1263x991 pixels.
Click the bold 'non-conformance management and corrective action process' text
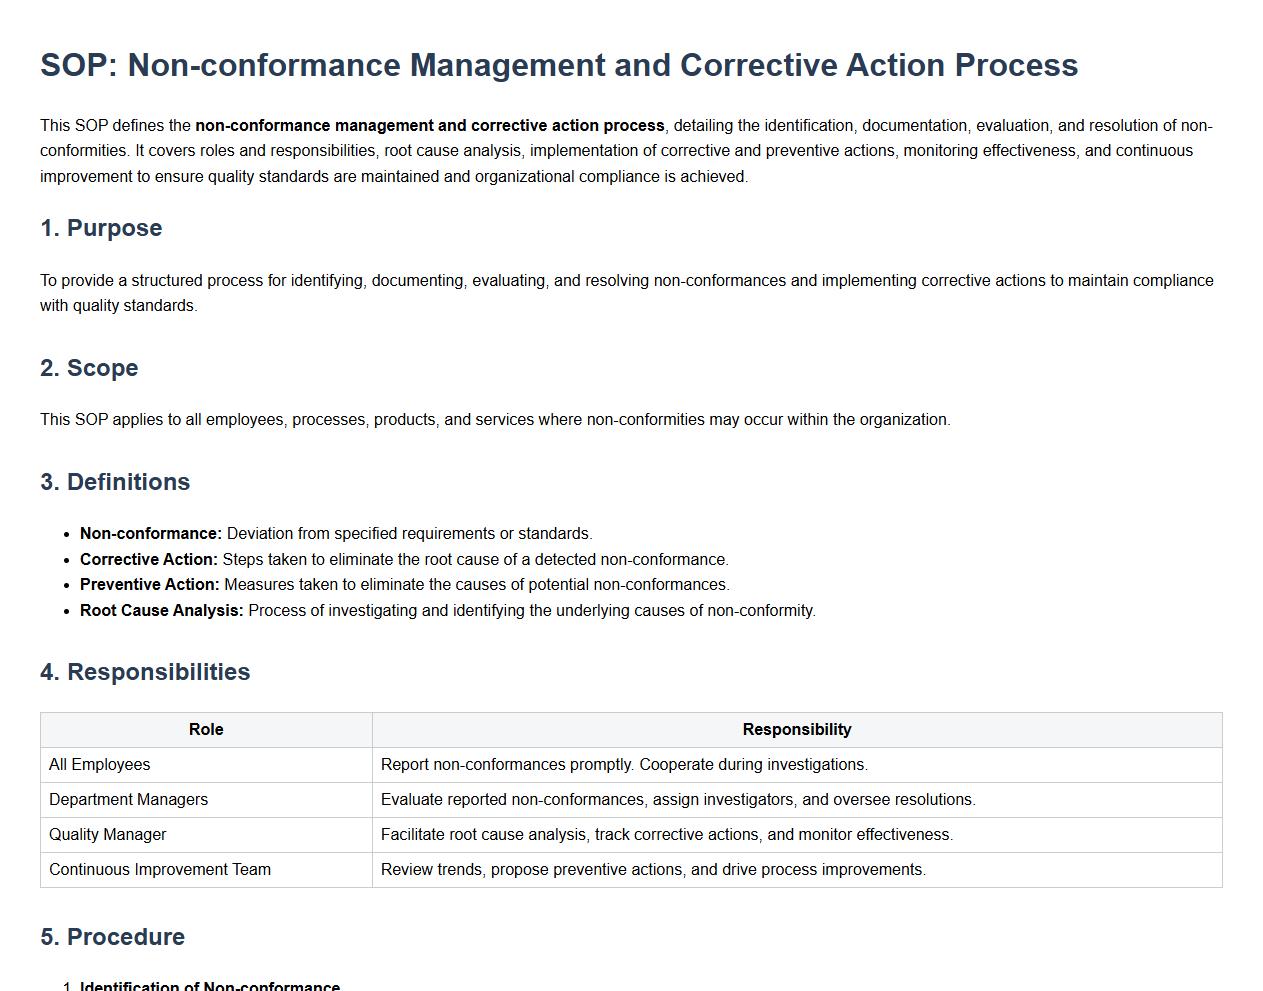[x=429, y=126]
